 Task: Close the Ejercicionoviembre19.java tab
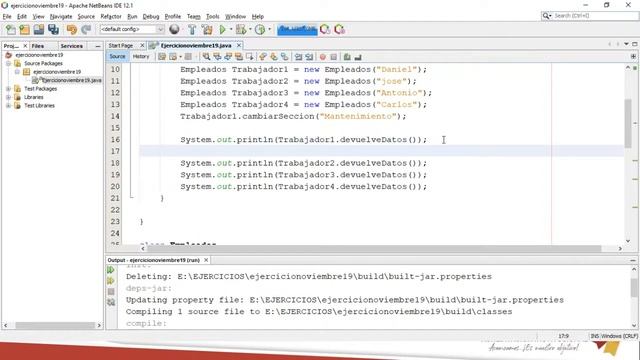tap(239, 45)
